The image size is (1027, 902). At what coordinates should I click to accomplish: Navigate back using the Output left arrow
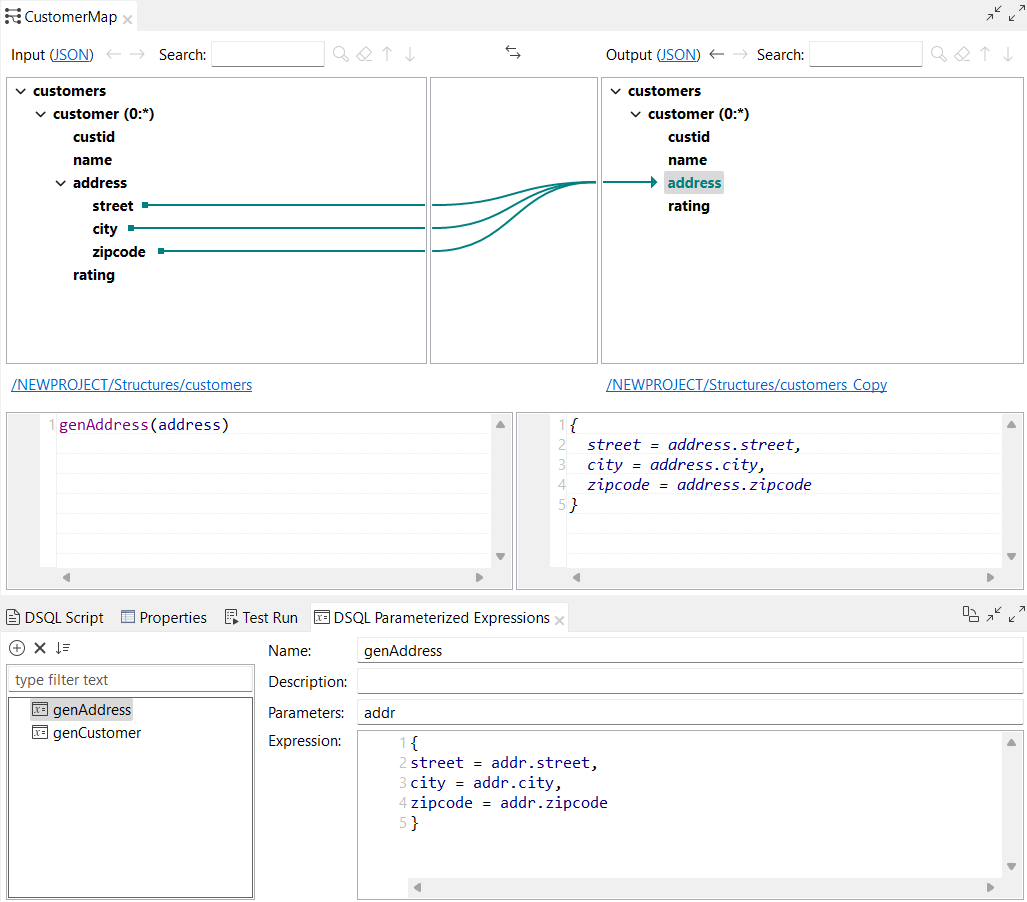tap(717, 55)
